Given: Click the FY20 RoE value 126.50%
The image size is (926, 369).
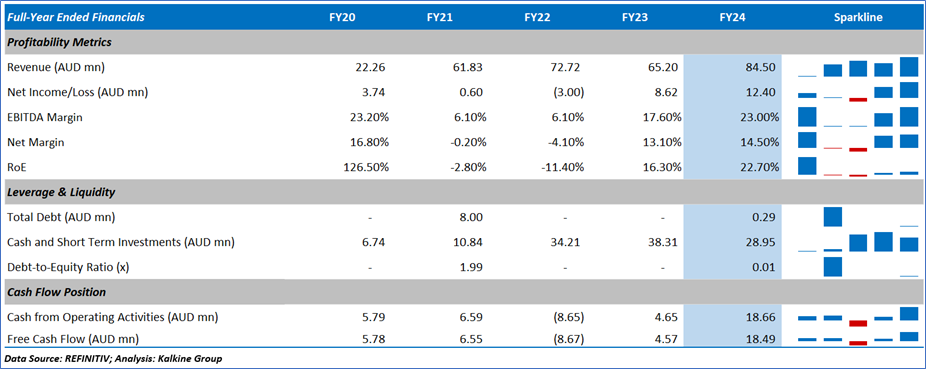Looking at the screenshot, I should (366, 167).
